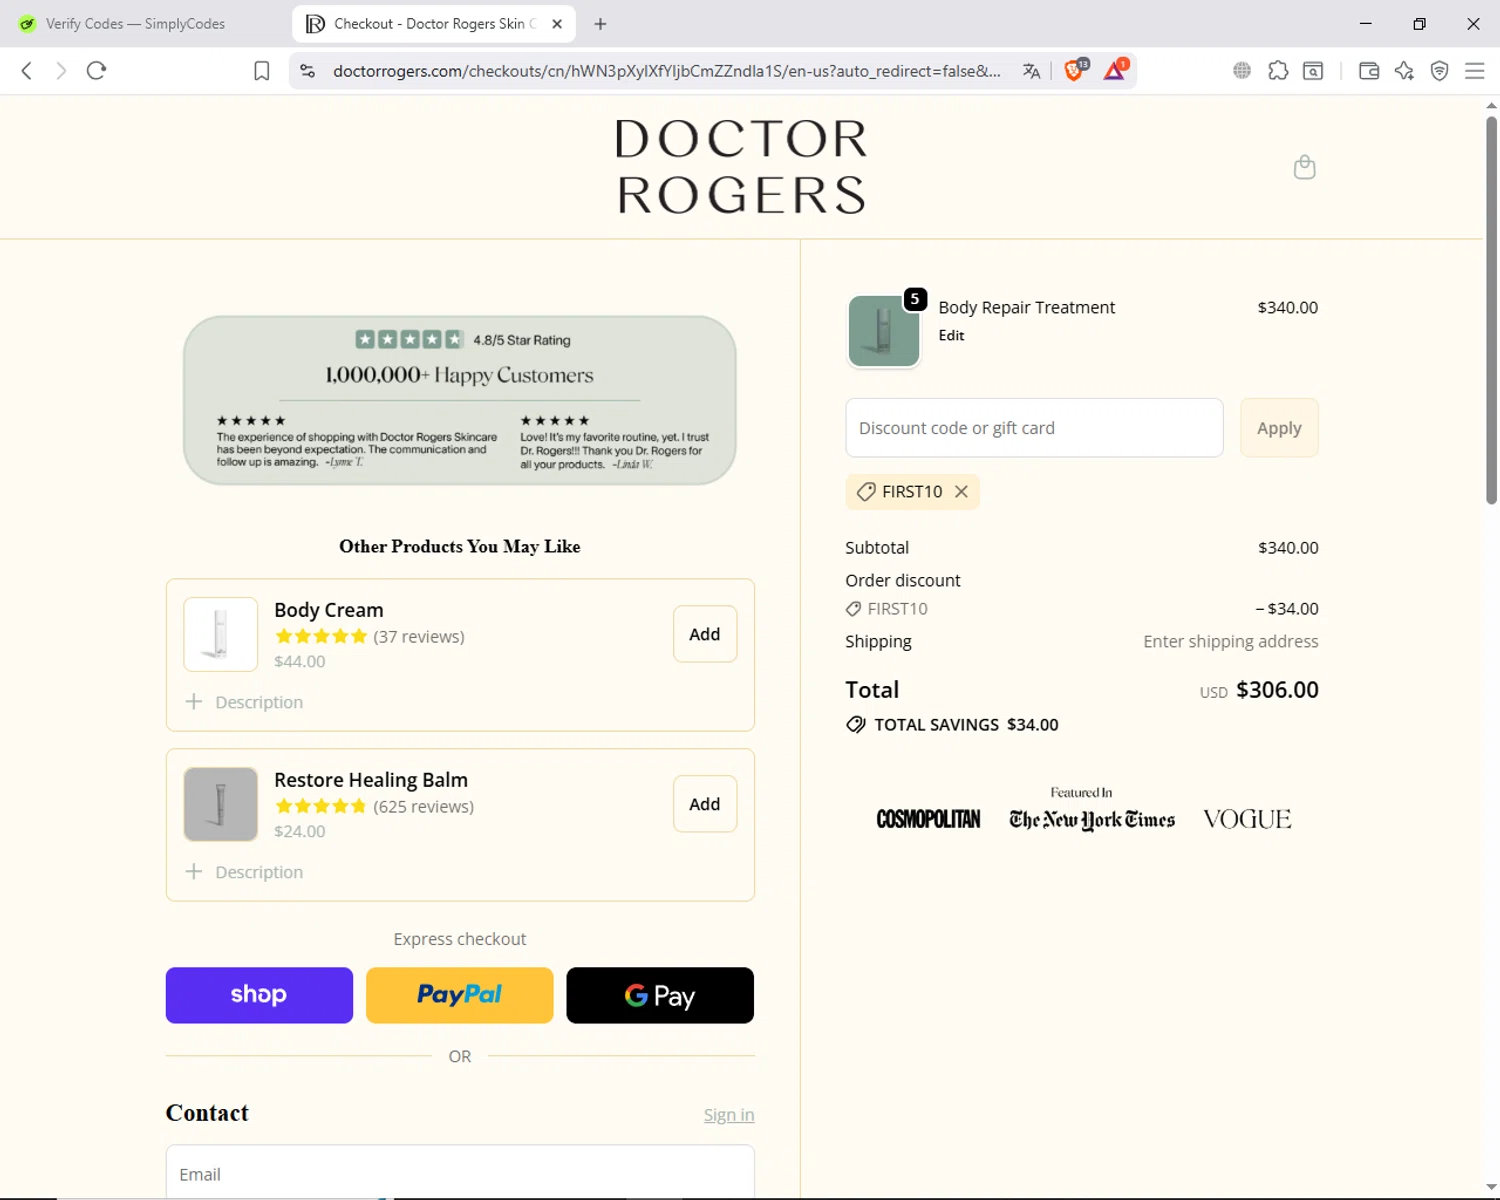Click the Body Repair Treatment thumbnail
The height and width of the screenshot is (1200, 1500).
tap(884, 331)
